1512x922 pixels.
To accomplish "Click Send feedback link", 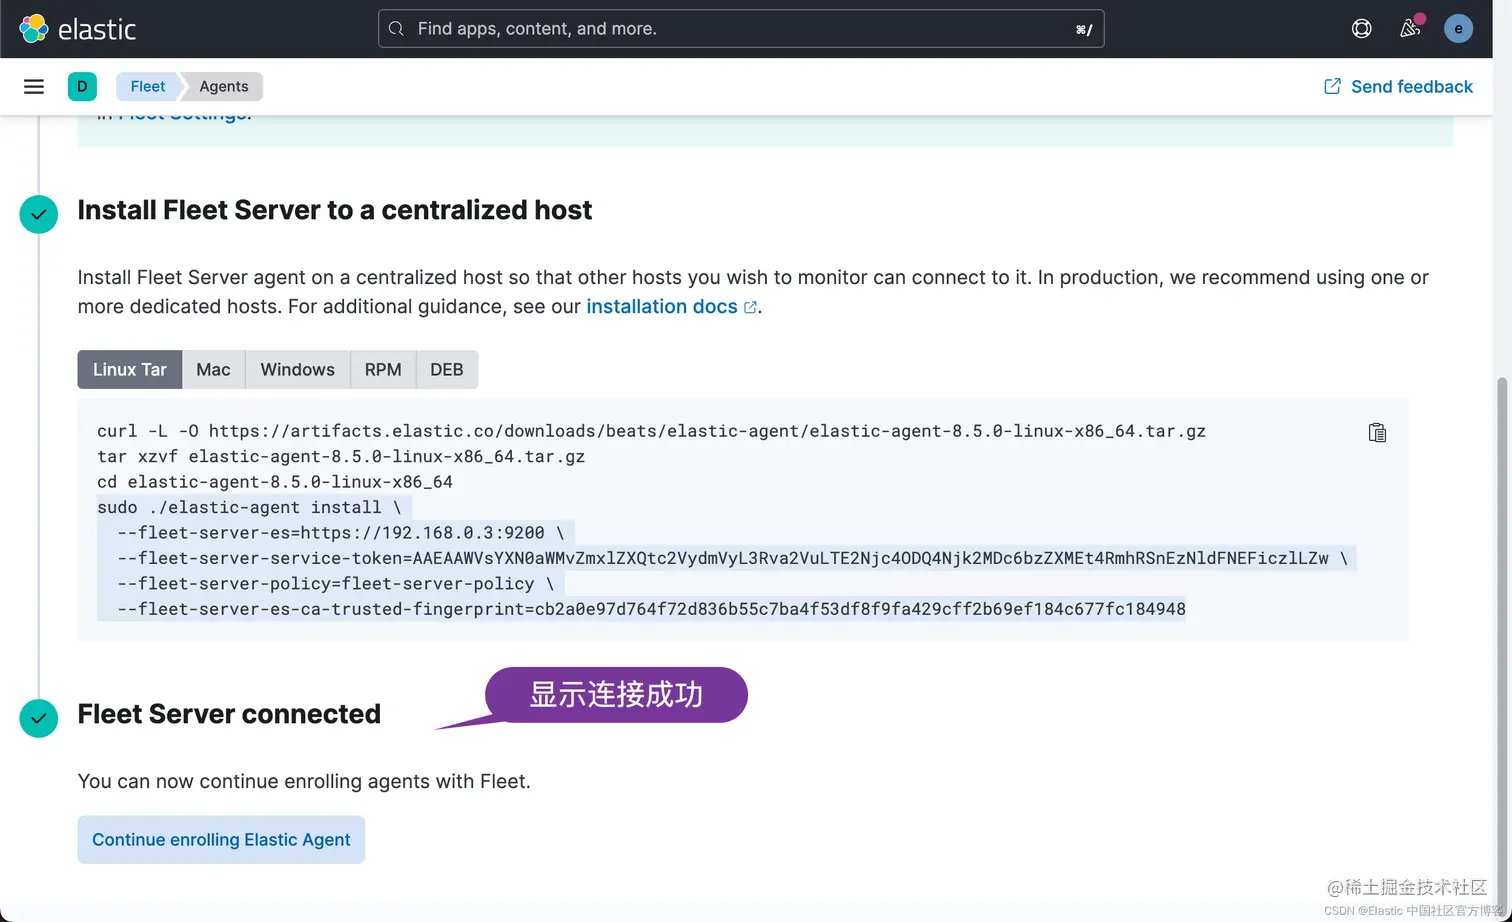I will [1398, 86].
